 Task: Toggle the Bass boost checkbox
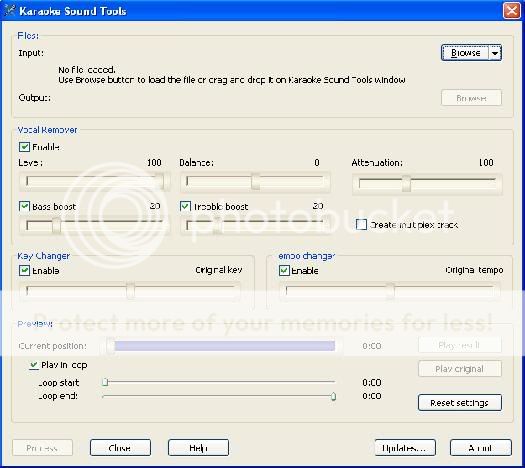pyautogui.click(x=24, y=206)
